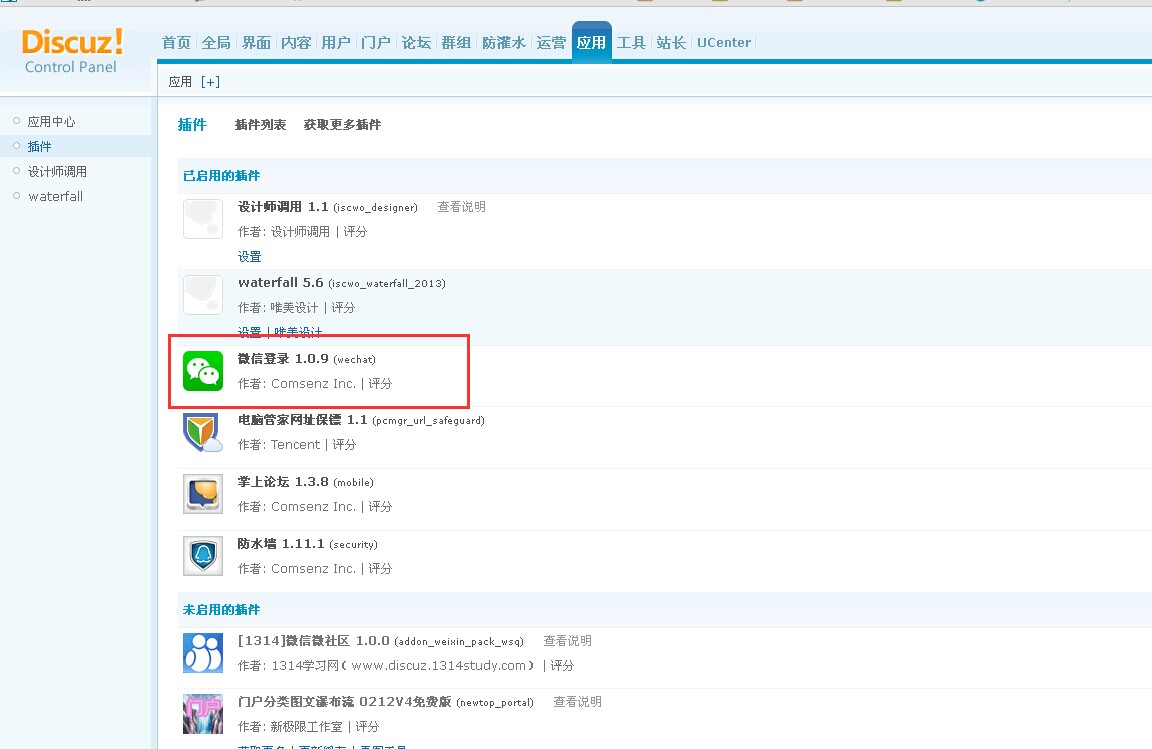
Task: Click the [+] link beside 应用 breadcrumb
Action: coord(210,82)
